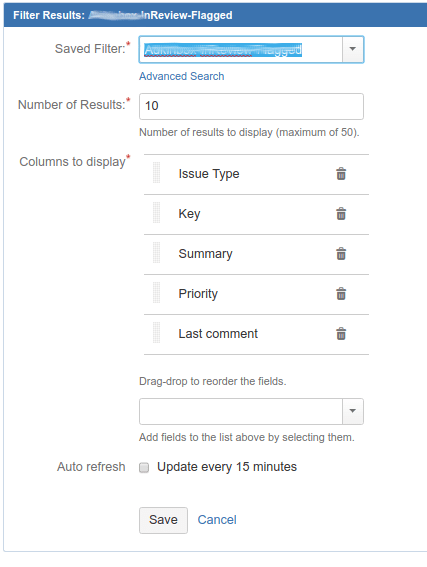Screen dimensions: 427x567
Task: Click the Key row drag handle
Action: coord(157,213)
